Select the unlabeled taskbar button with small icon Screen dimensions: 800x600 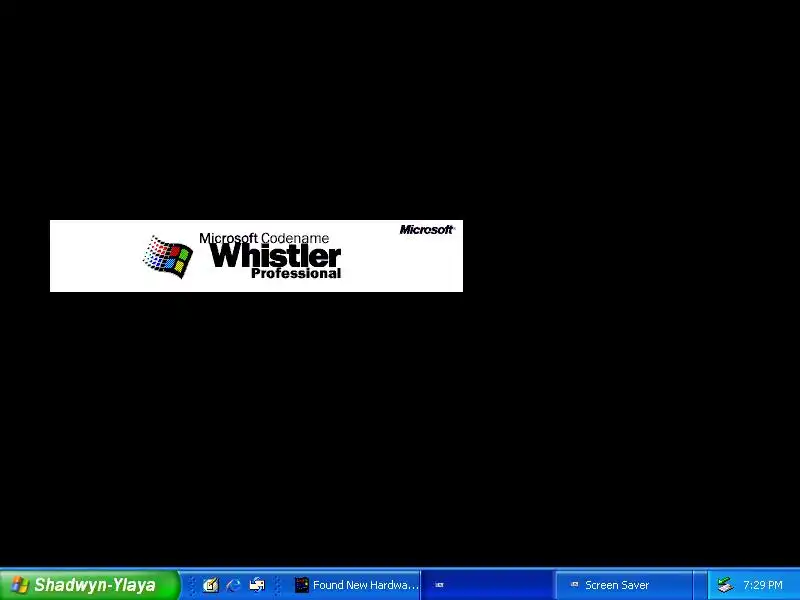(x=487, y=585)
